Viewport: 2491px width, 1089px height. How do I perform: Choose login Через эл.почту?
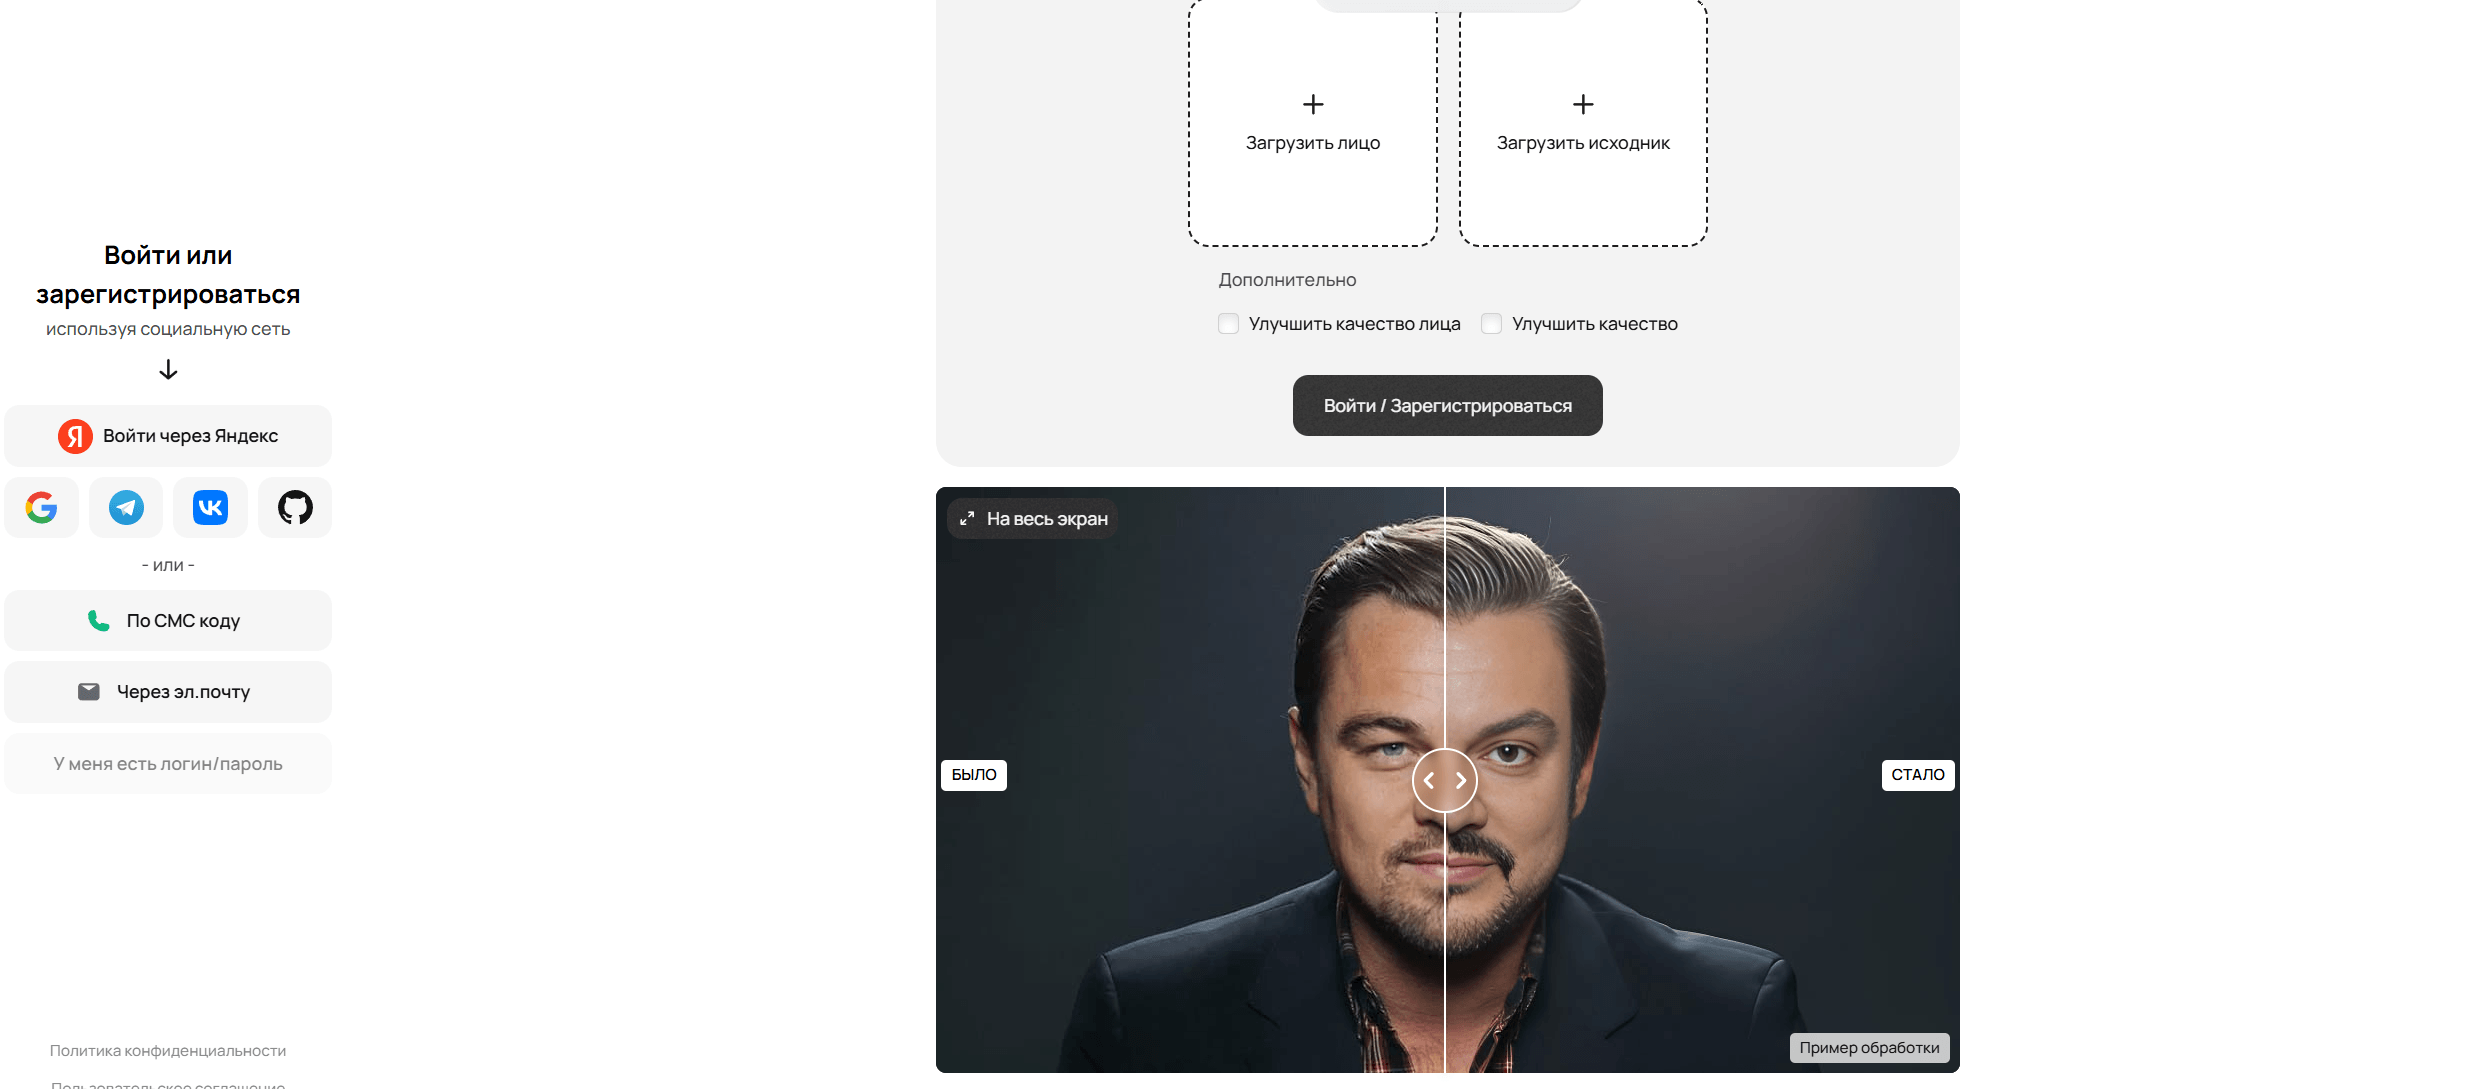point(168,692)
